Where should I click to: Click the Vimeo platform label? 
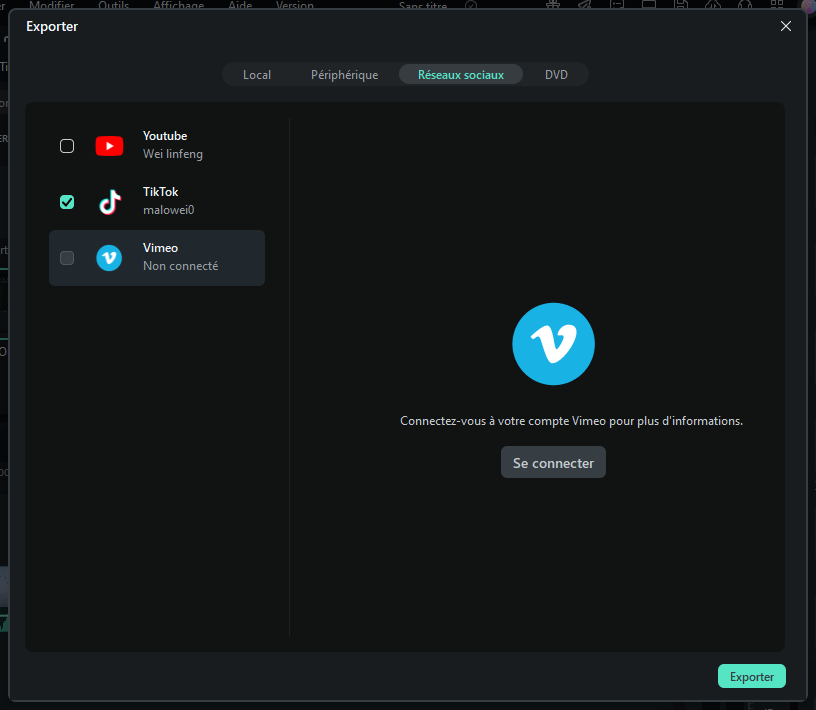pos(161,248)
